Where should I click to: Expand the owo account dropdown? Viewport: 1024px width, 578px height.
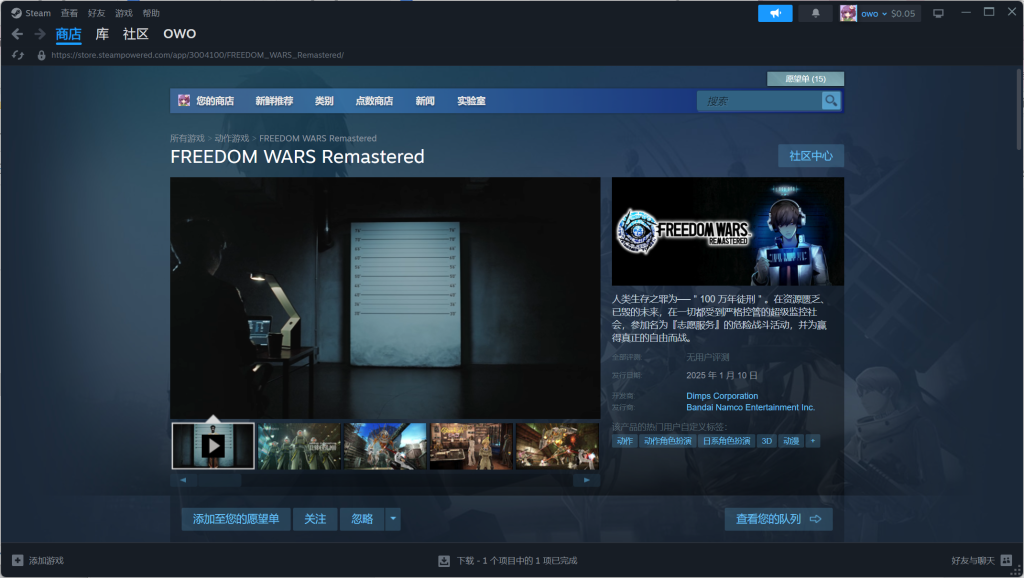click(884, 14)
